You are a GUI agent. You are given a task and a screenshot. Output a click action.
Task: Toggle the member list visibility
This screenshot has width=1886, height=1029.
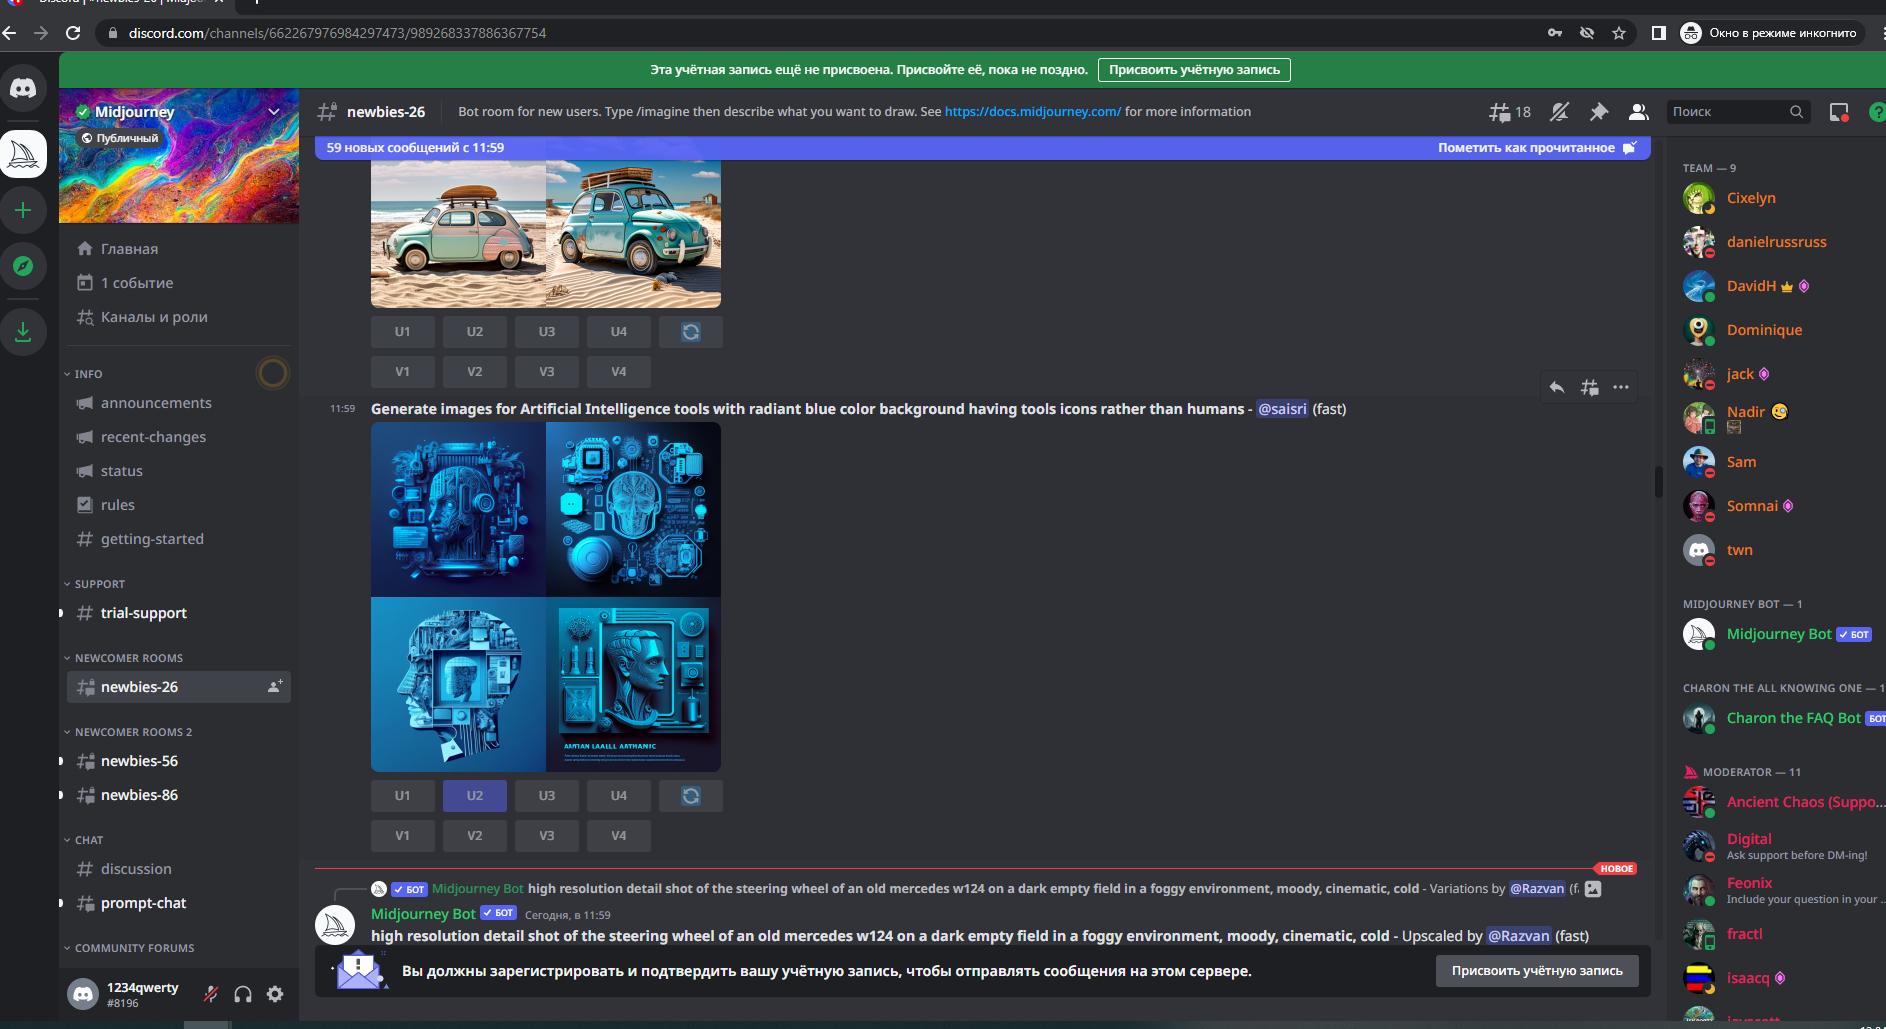coord(1638,112)
